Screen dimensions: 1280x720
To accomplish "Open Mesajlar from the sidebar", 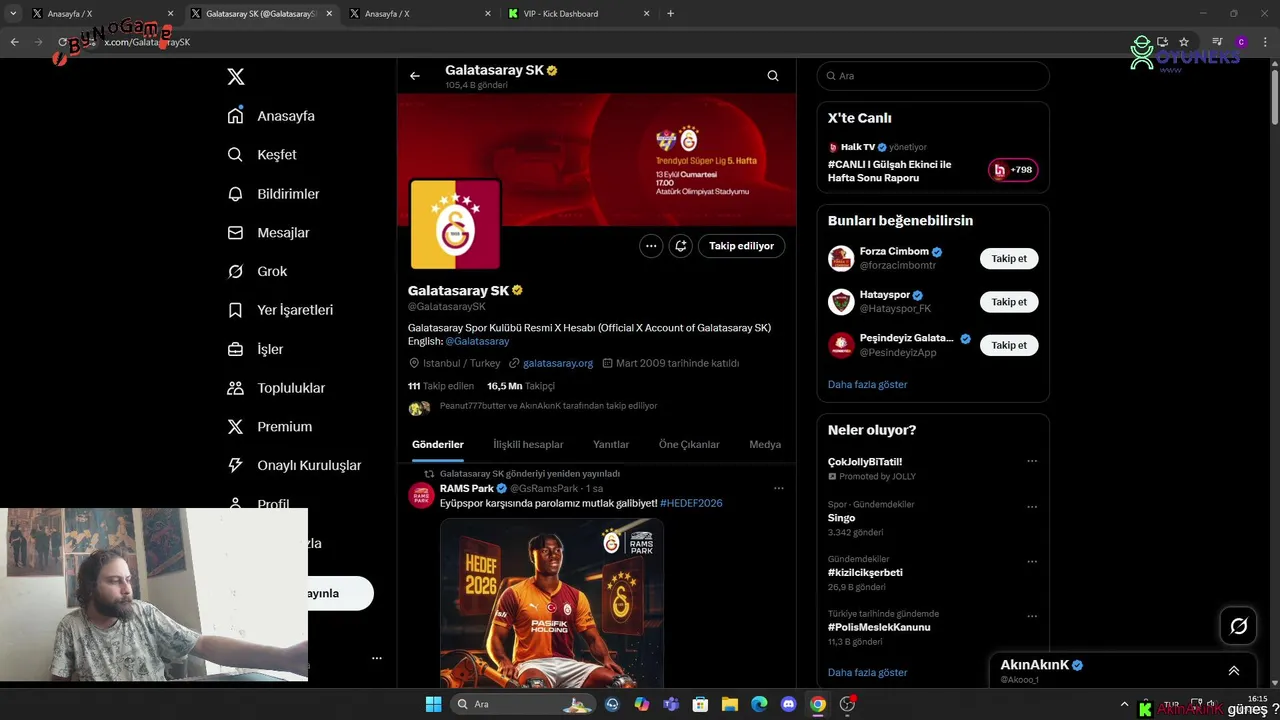I will (x=268, y=233).
